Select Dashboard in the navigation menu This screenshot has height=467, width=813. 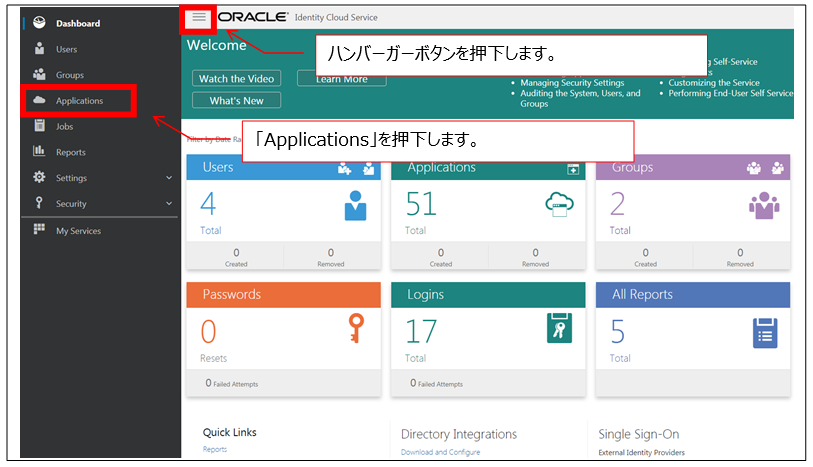coord(78,23)
